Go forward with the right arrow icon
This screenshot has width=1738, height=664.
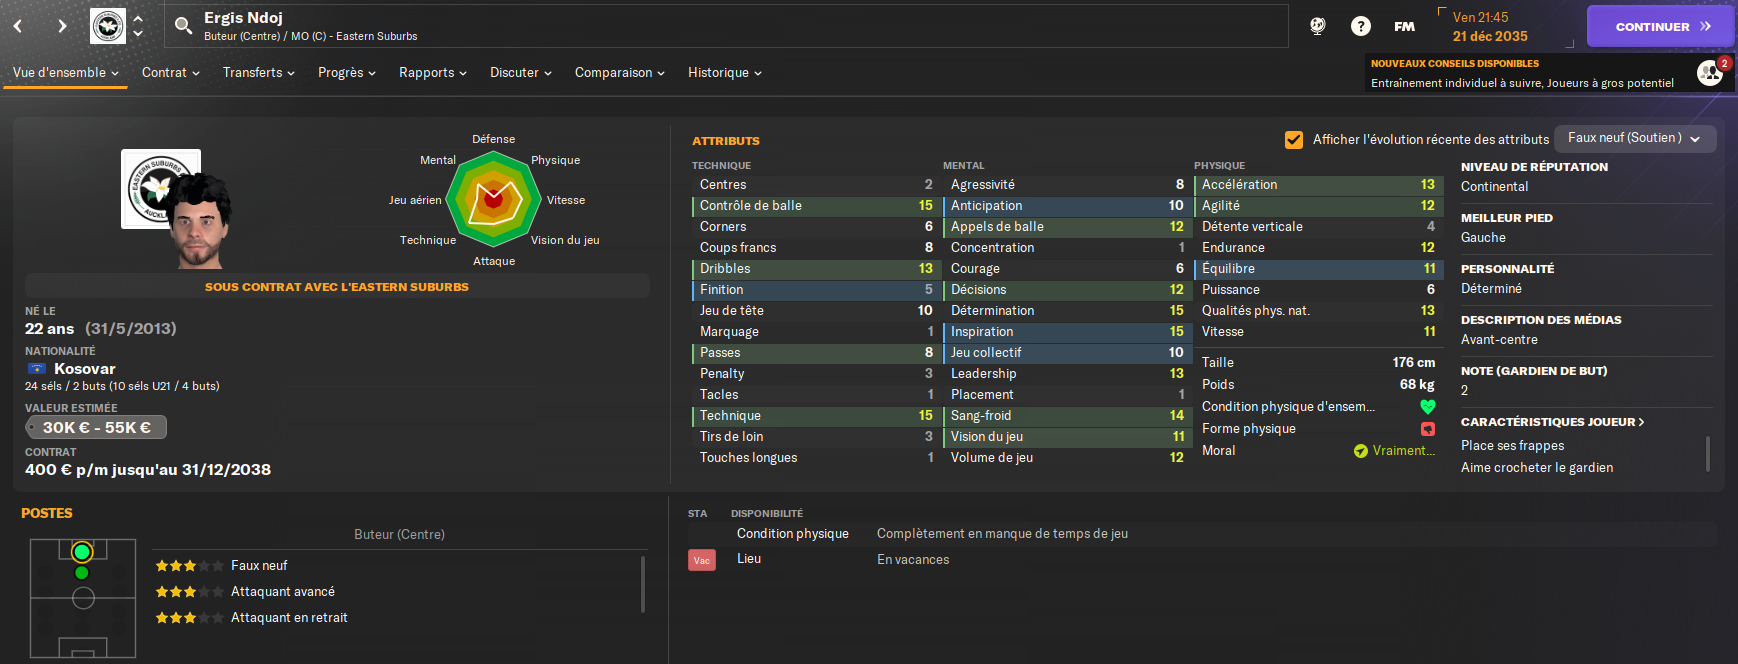(62, 26)
